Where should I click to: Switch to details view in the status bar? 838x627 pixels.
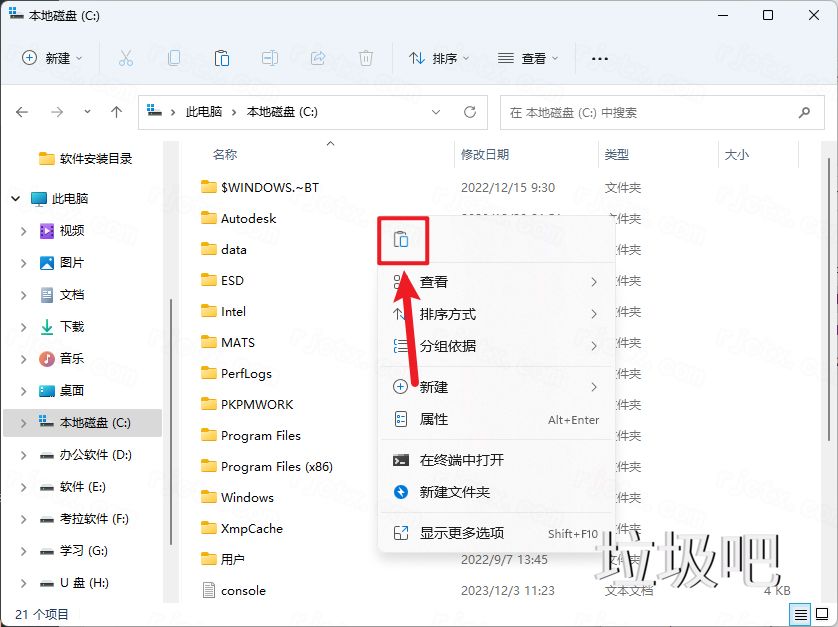coord(799,613)
